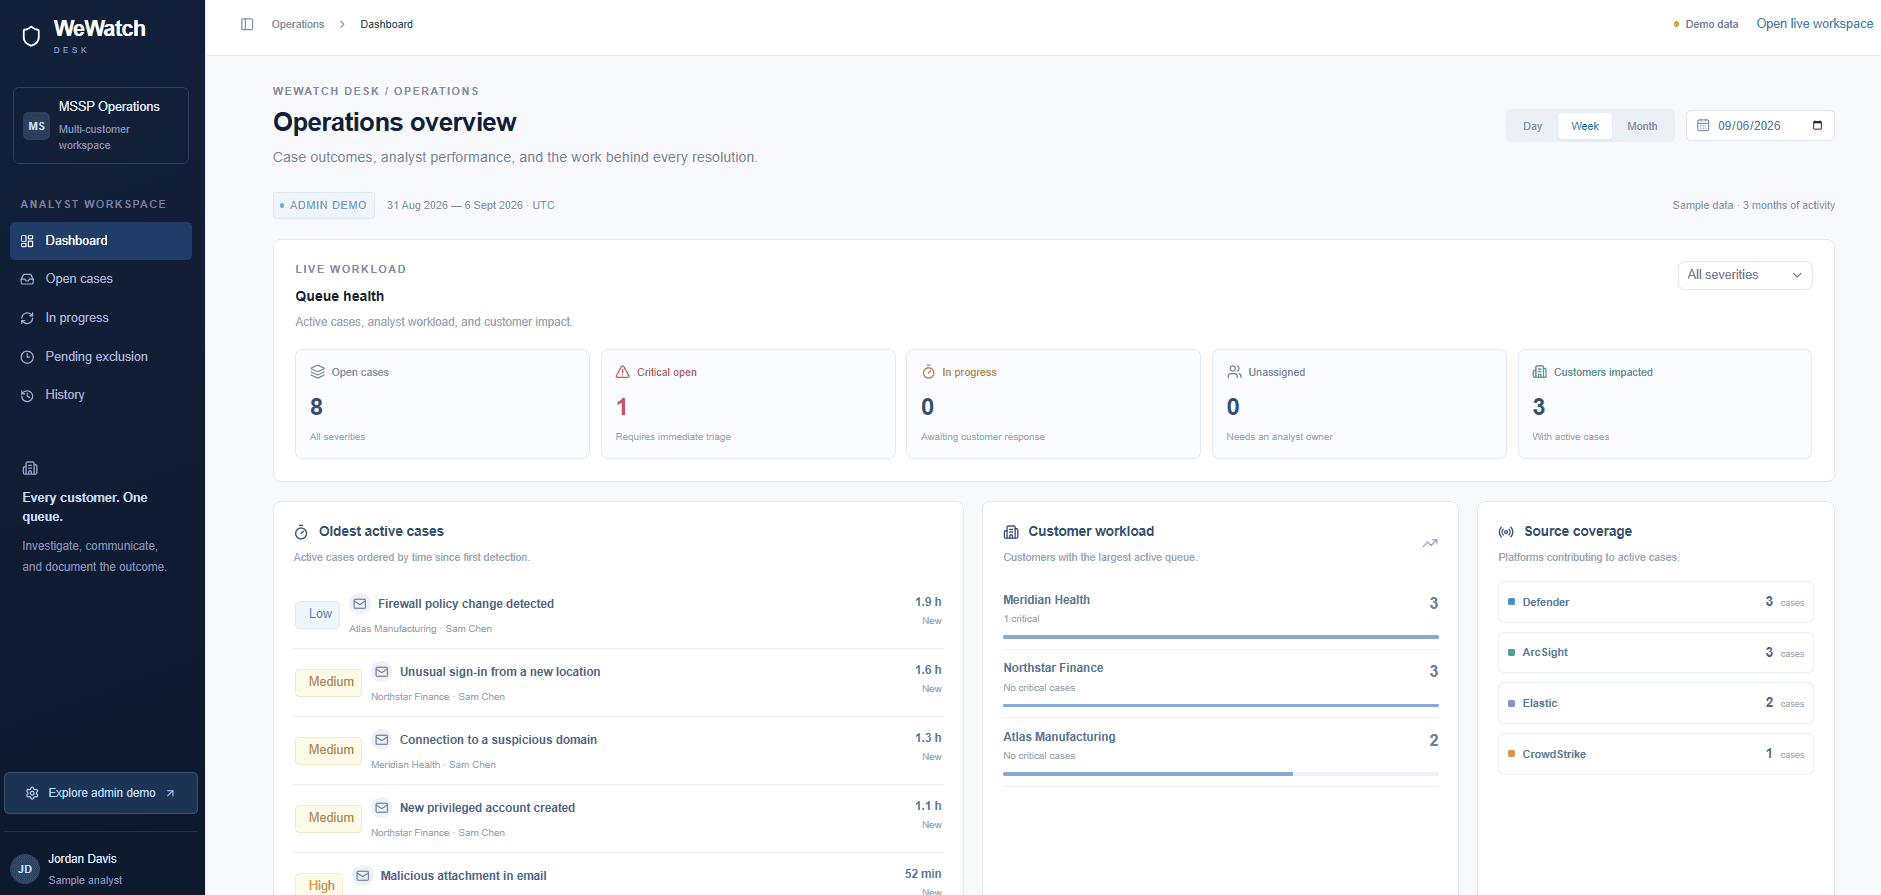This screenshot has height=895, width=1881.
Task: Click the mail icon on Malicious attachment row
Action: pos(362,875)
